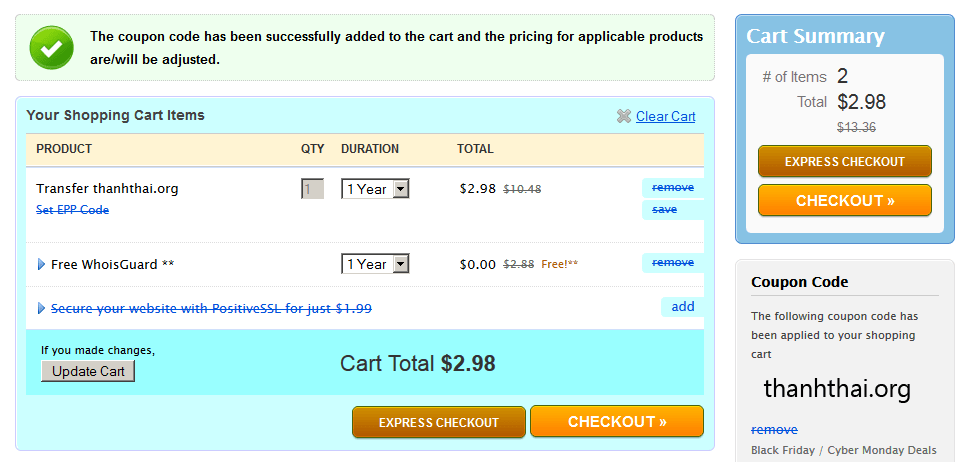The width and height of the screenshot is (972, 462).
Task: Click the Set EPP Code link
Action: [x=72, y=210]
